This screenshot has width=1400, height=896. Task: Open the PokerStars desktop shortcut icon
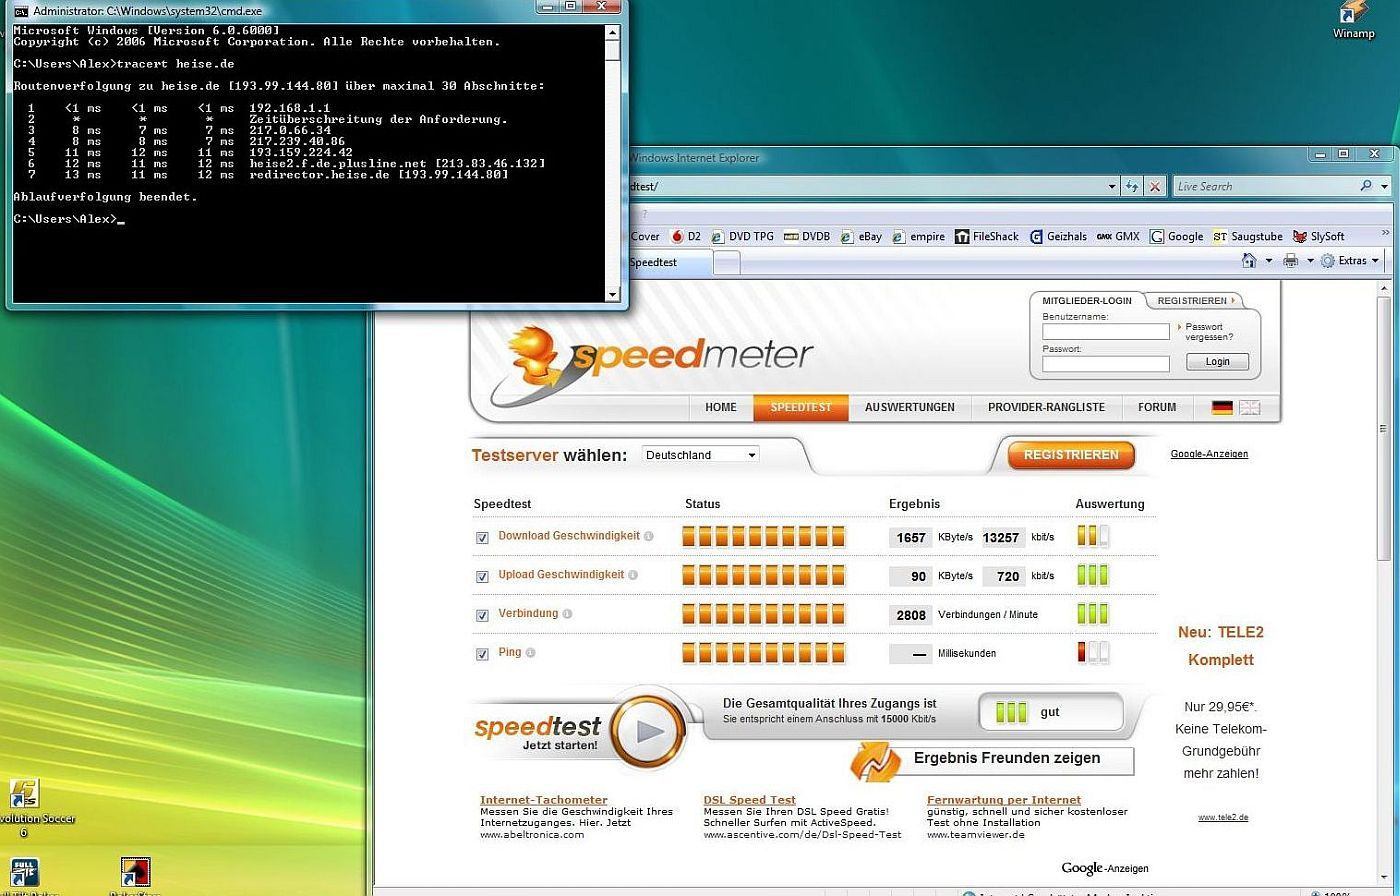[x=135, y=874]
